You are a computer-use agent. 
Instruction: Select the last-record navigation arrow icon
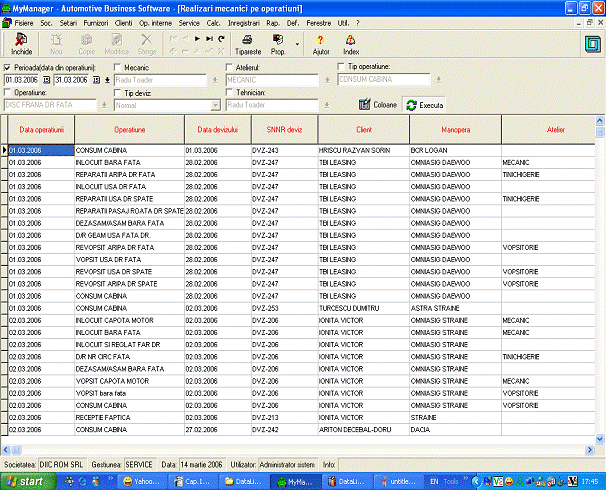(209, 37)
